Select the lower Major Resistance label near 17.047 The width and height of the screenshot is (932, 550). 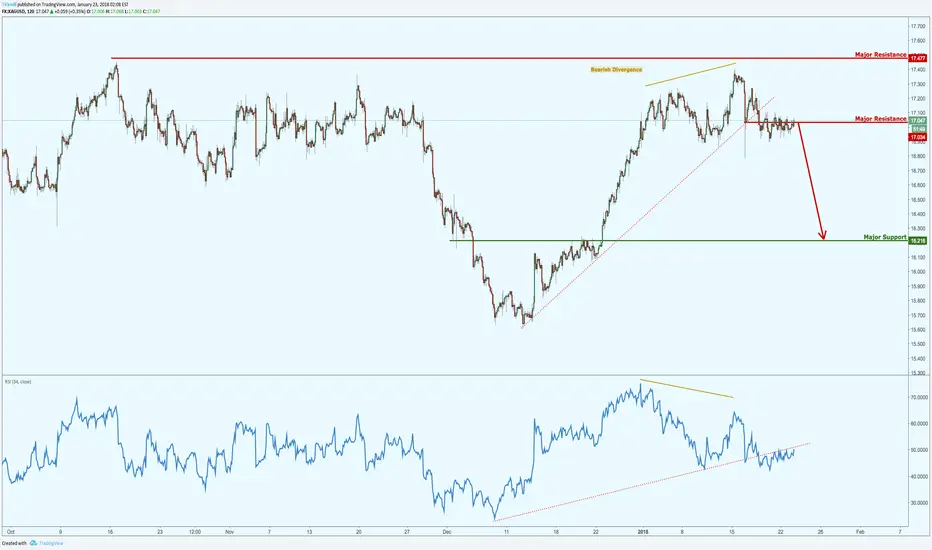click(x=880, y=119)
